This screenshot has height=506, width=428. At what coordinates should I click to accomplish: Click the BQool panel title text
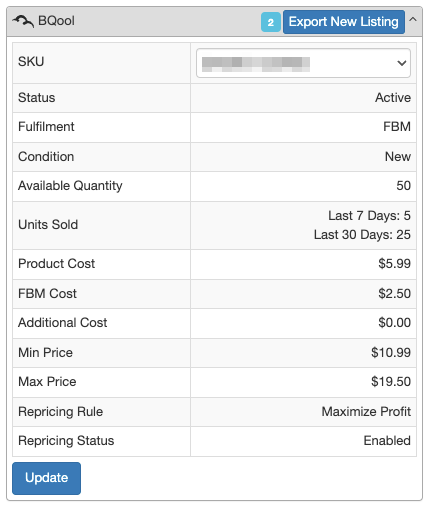point(56,21)
